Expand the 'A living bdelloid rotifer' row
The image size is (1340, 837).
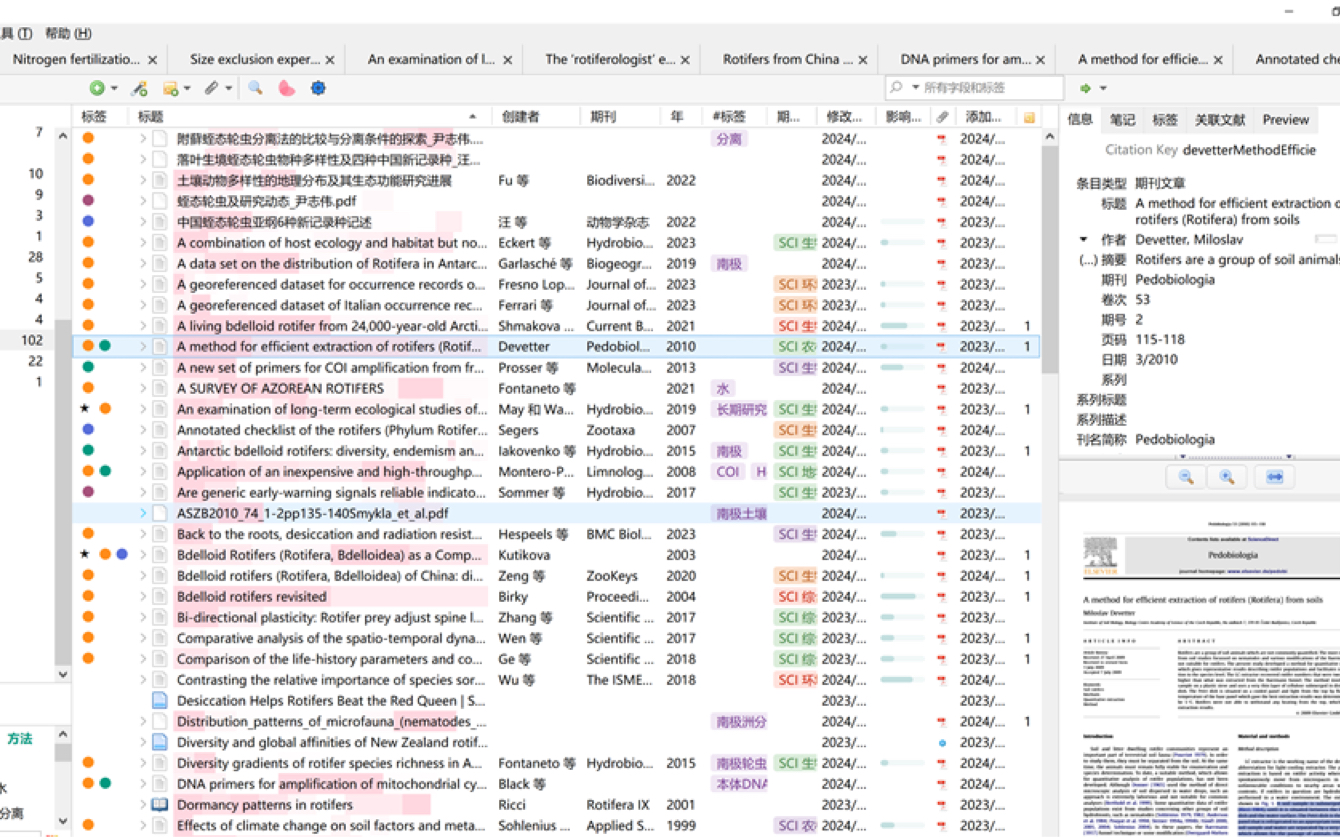pyautogui.click(x=143, y=326)
